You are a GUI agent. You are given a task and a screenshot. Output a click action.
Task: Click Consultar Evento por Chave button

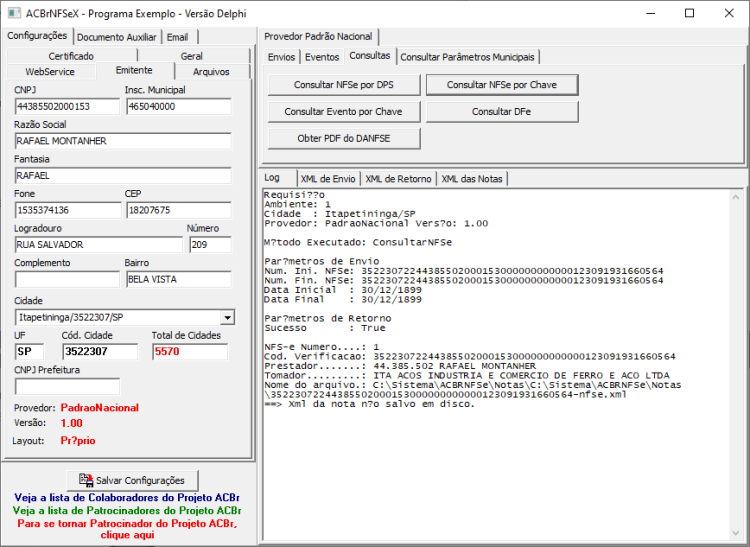pyautogui.click(x=344, y=111)
